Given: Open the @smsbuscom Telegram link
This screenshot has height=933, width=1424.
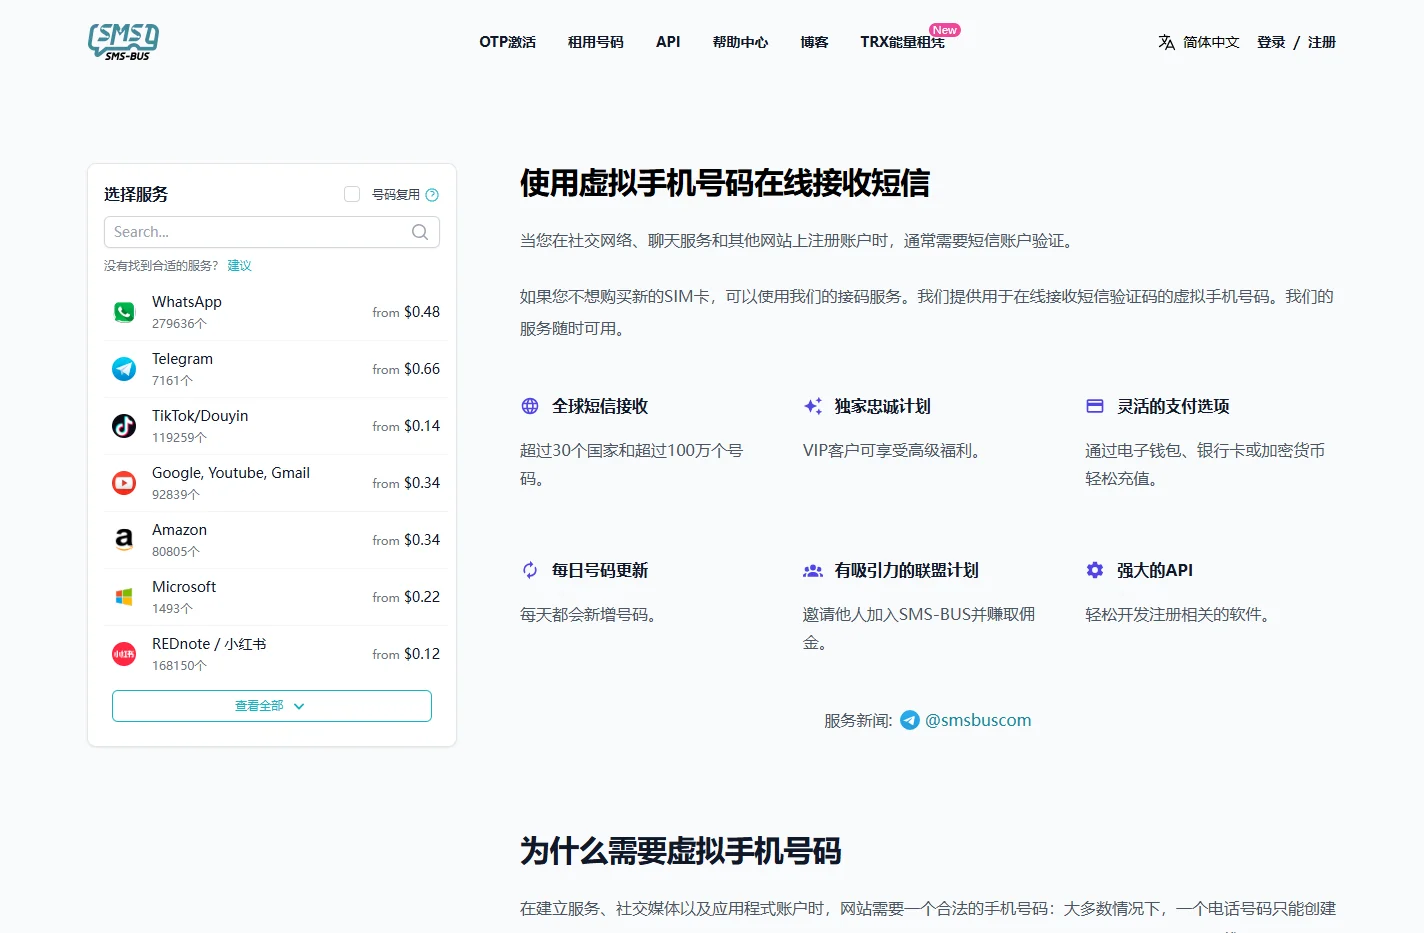Looking at the screenshot, I should pyautogui.click(x=978, y=720).
